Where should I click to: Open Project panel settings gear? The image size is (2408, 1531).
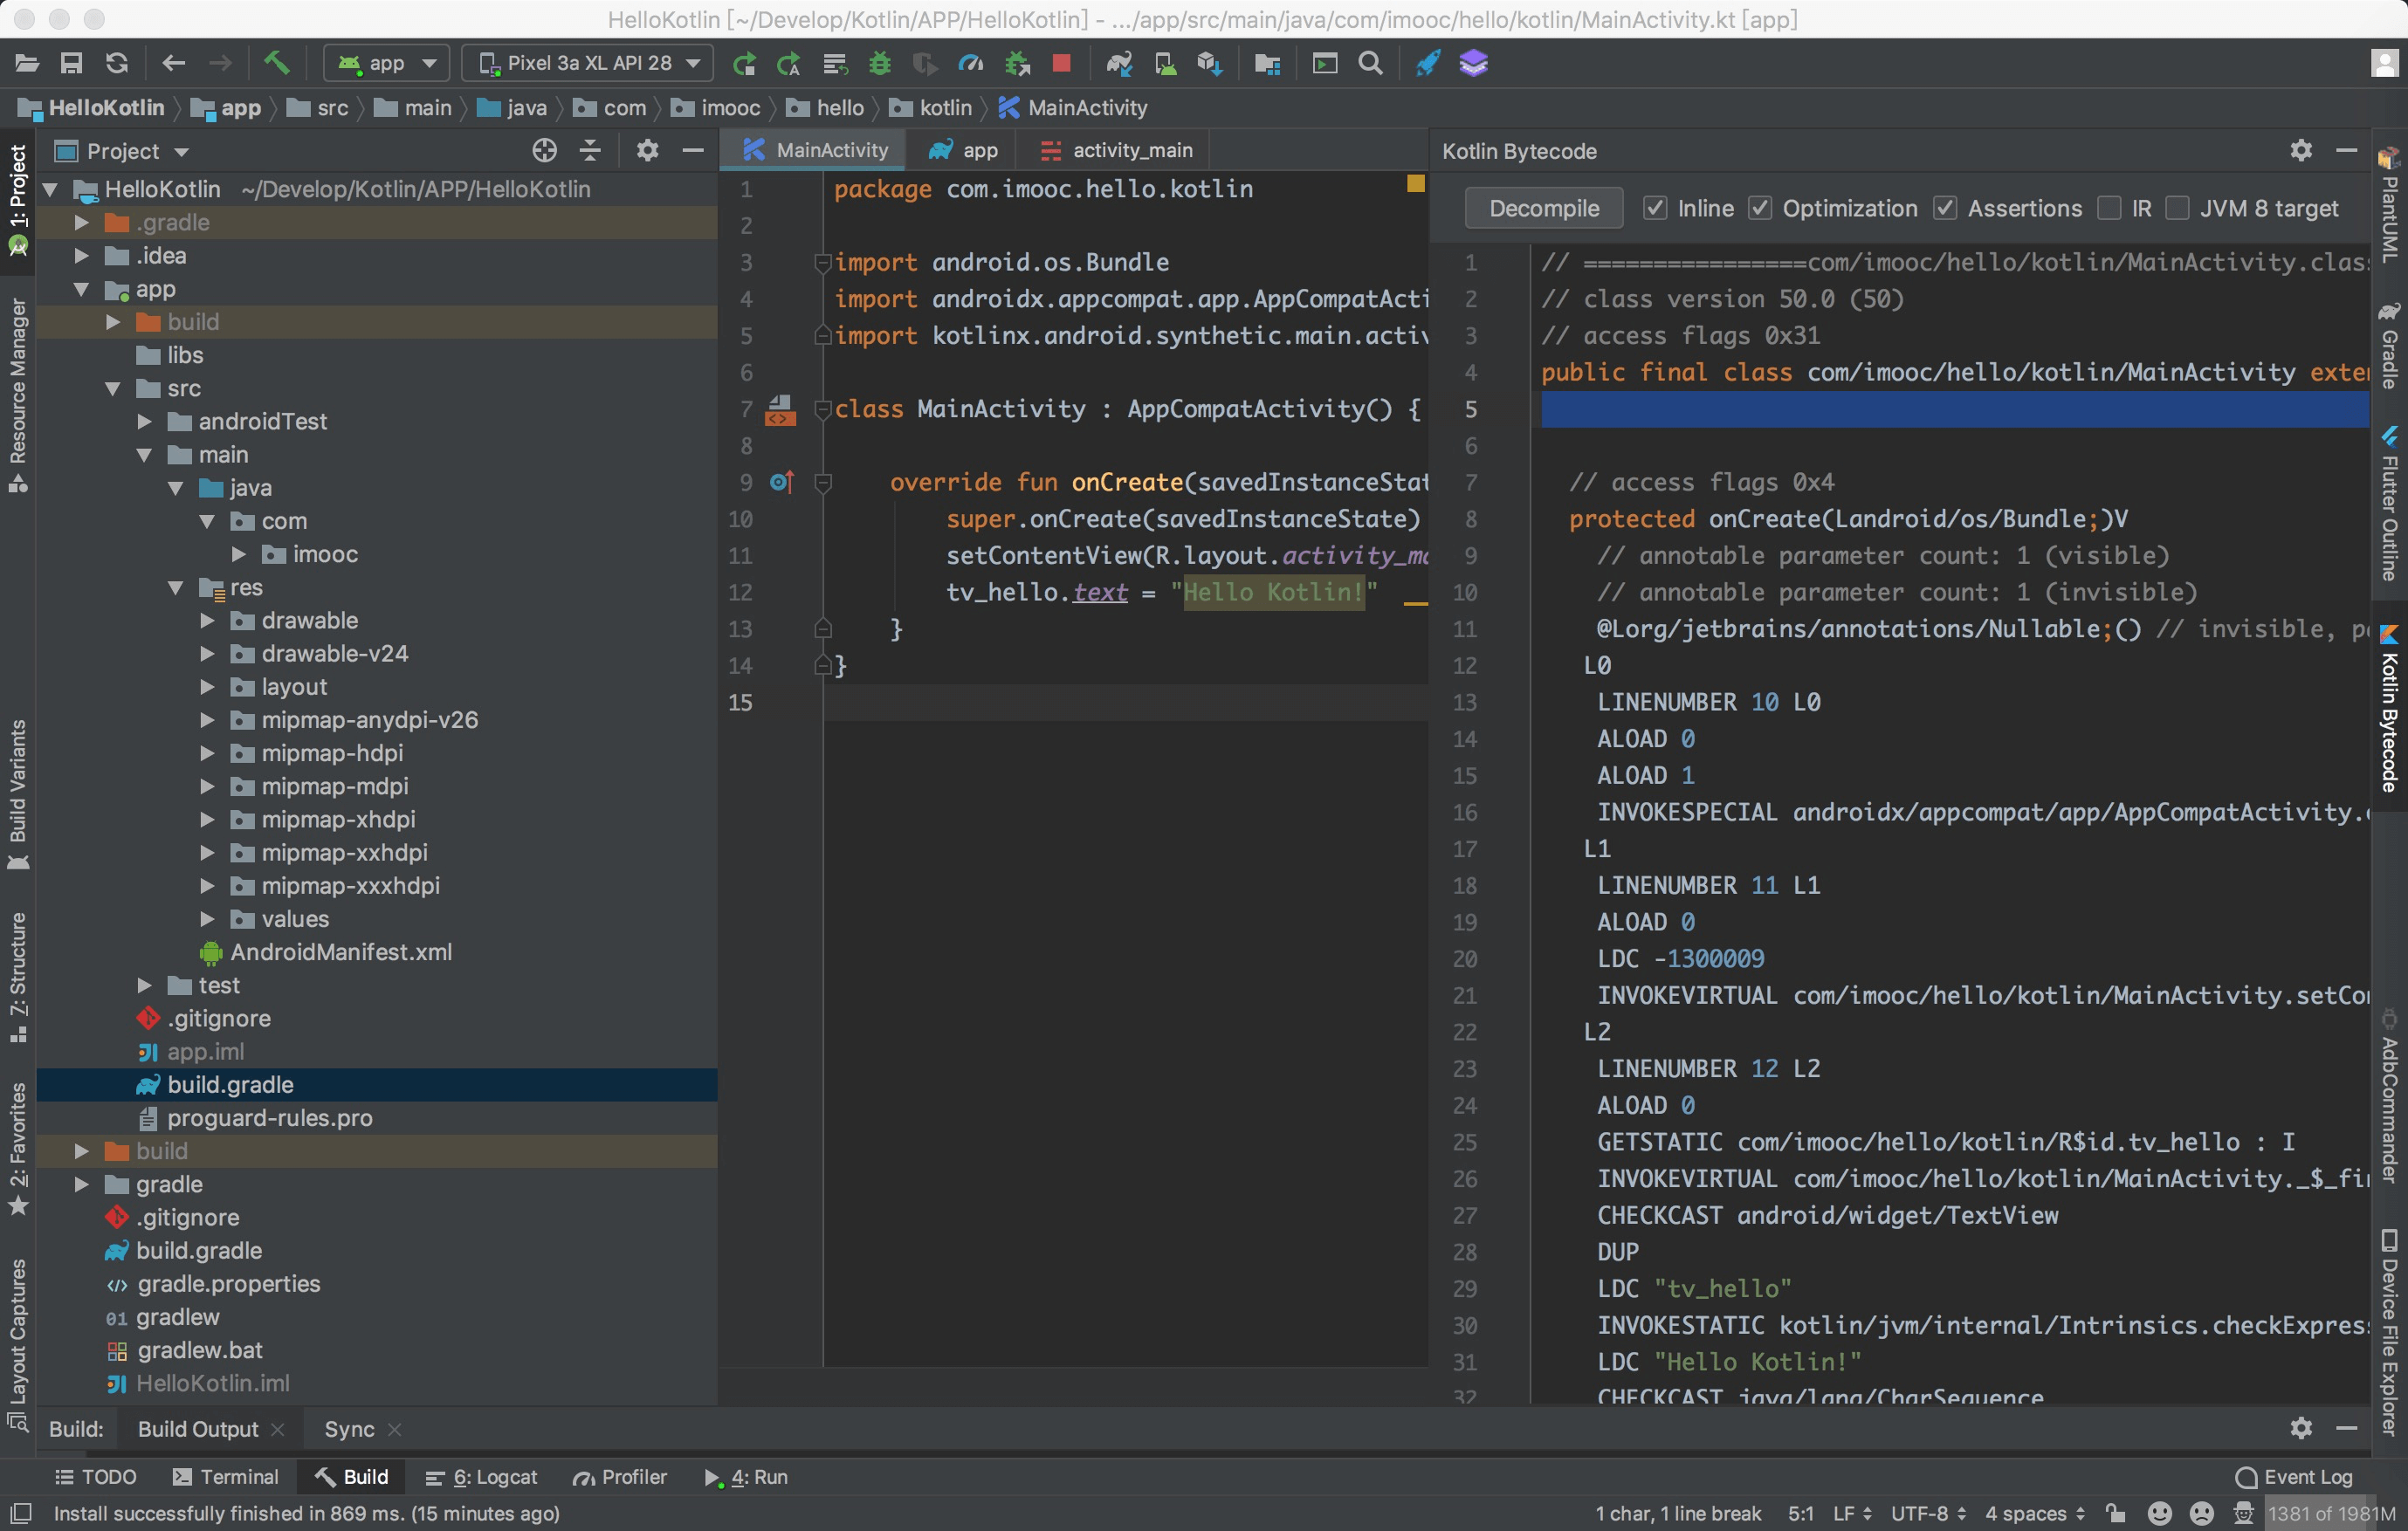tap(648, 151)
